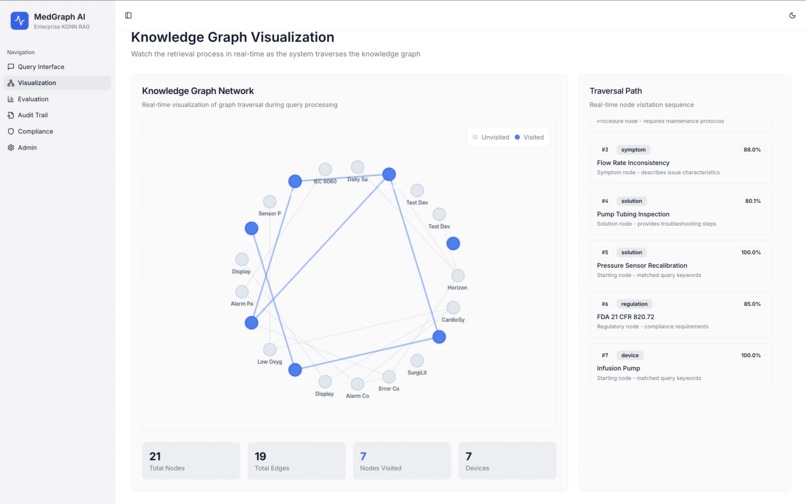The image size is (806, 504).
Task: Collapse the sidebar with the panel toggle icon
Action: pyautogui.click(x=129, y=15)
